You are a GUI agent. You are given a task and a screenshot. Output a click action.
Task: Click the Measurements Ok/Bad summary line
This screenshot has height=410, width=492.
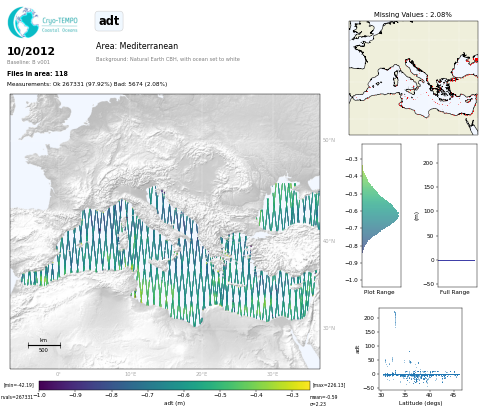[x=87, y=84]
